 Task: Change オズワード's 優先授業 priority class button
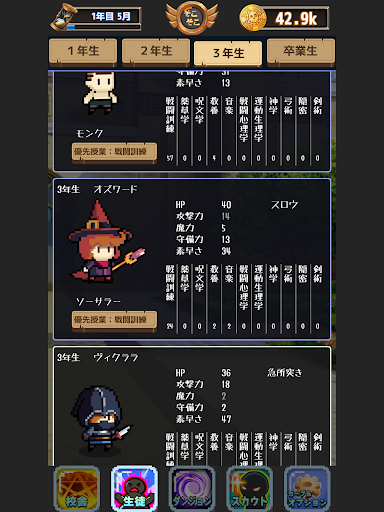[114, 320]
